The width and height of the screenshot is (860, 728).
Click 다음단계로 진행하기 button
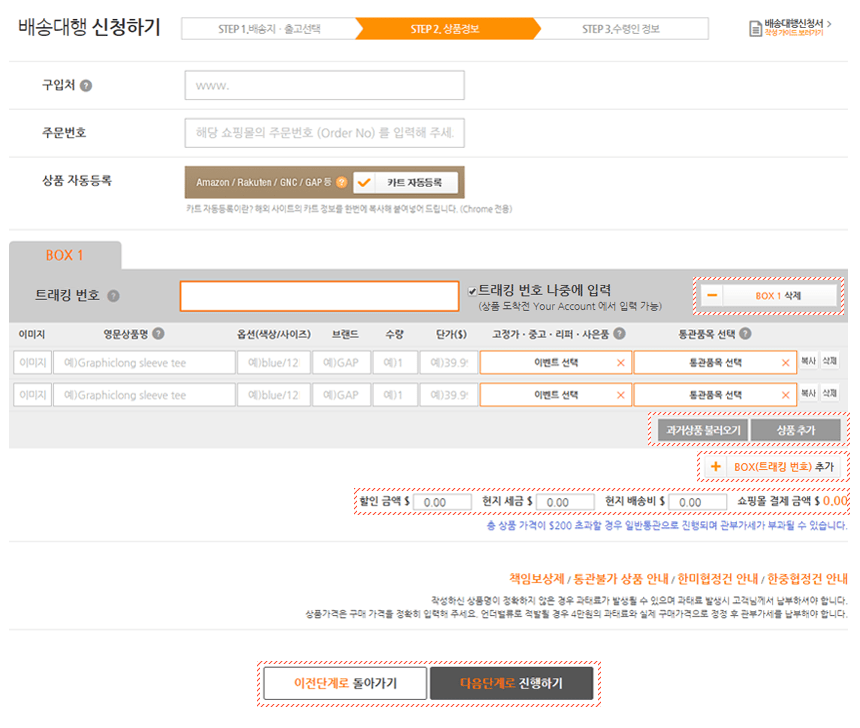[x=511, y=684]
